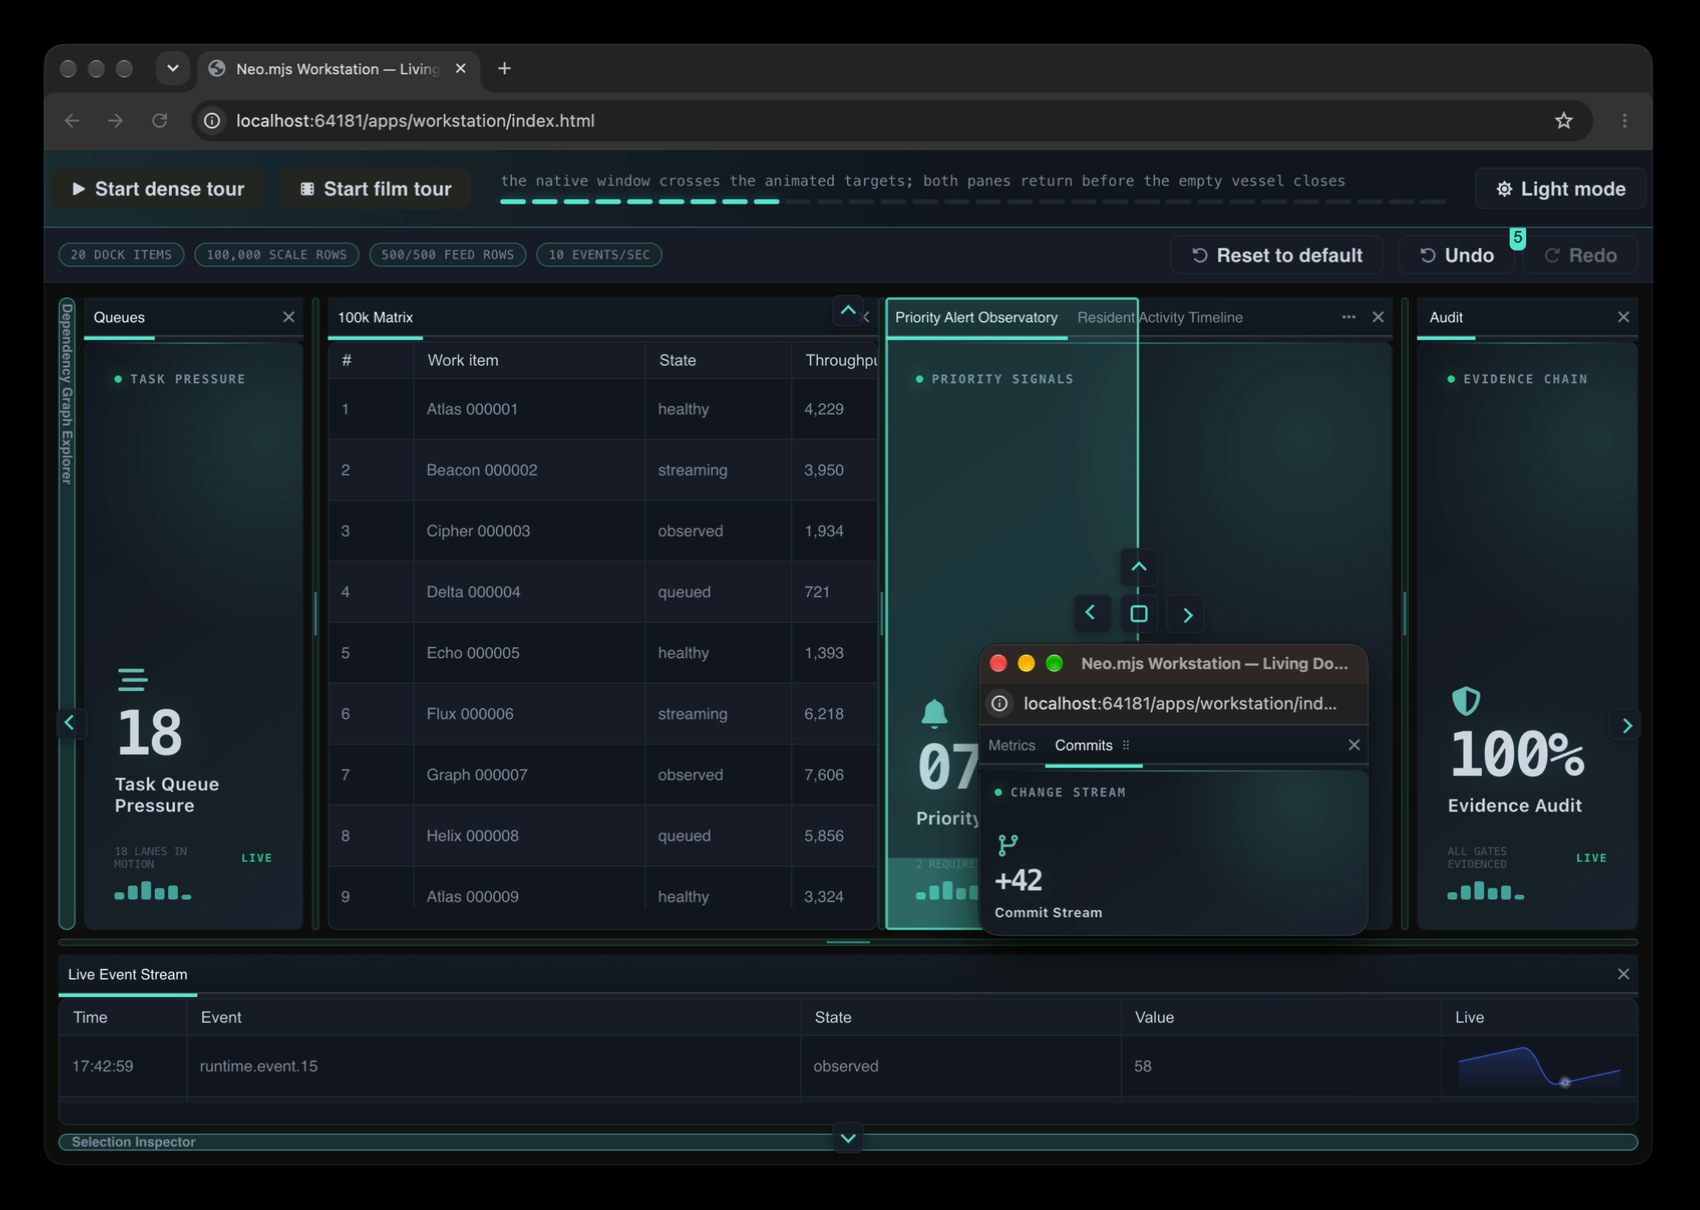Close the floating Commits tab window panel
Image resolution: width=1700 pixels, height=1210 pixels.
point(1354,745)
